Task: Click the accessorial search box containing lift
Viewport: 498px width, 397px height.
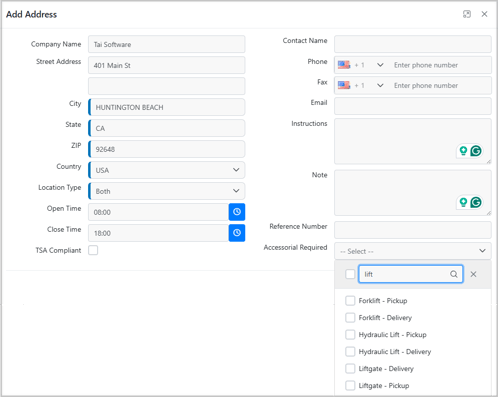Action: tap(411, 274)
